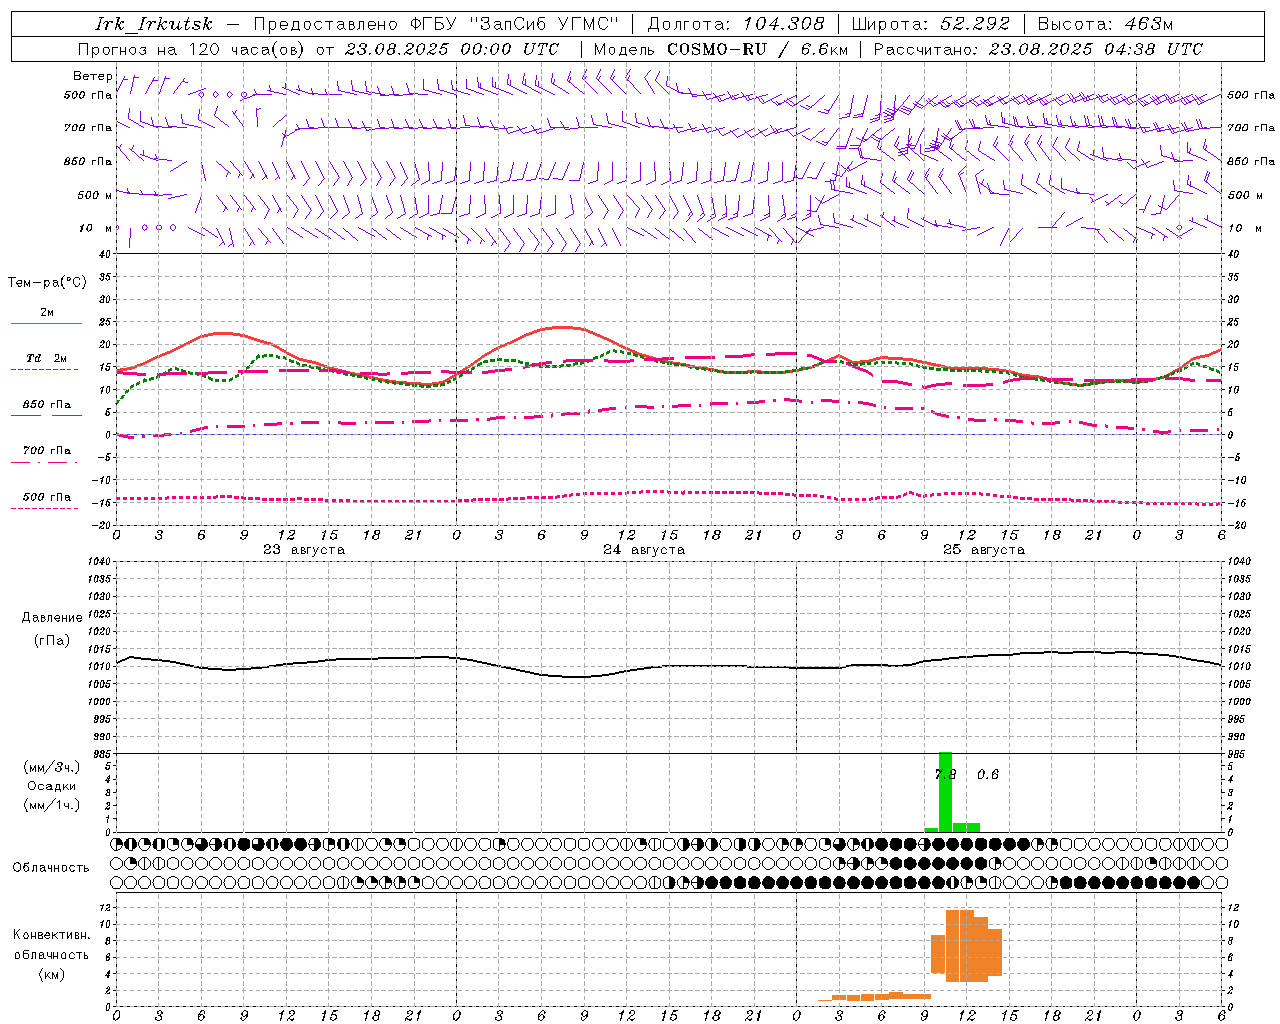Screen dimensions: 1280x1024
Task: Click the 700 гПа entry in temperature legend
Action: pos(47,450)
